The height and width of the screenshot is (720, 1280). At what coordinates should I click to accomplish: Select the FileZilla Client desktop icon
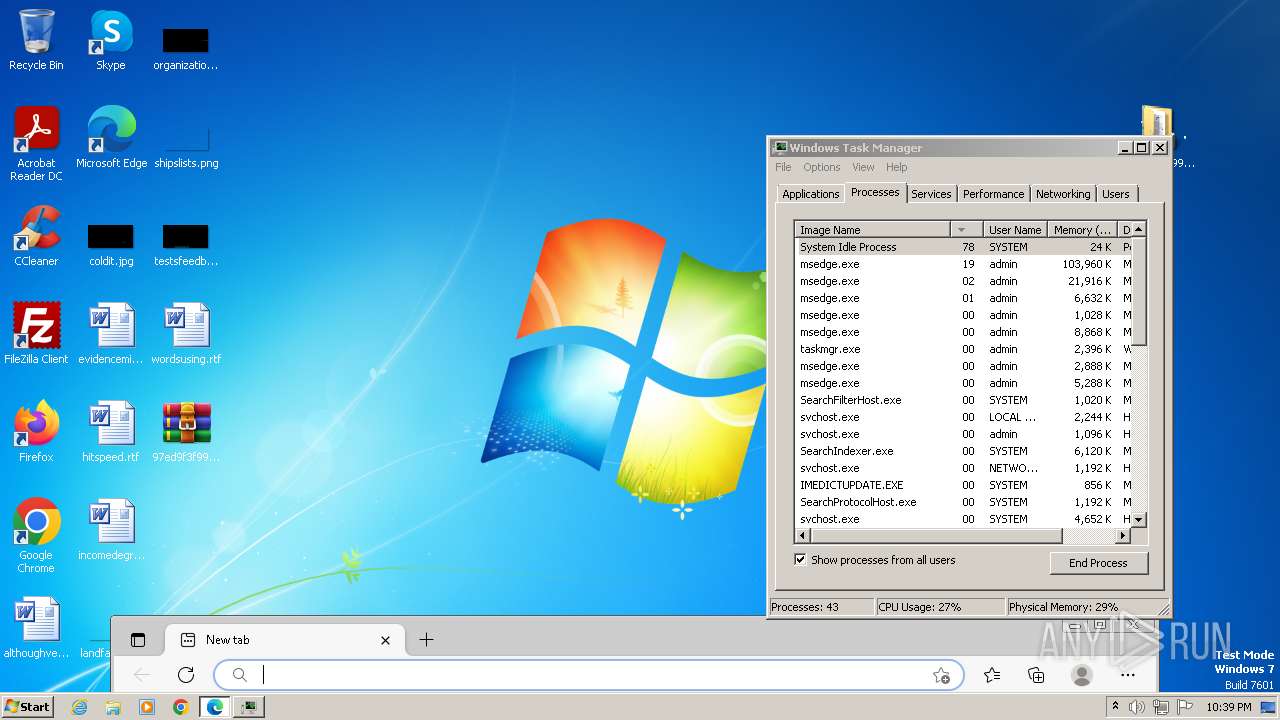point(36,334)
